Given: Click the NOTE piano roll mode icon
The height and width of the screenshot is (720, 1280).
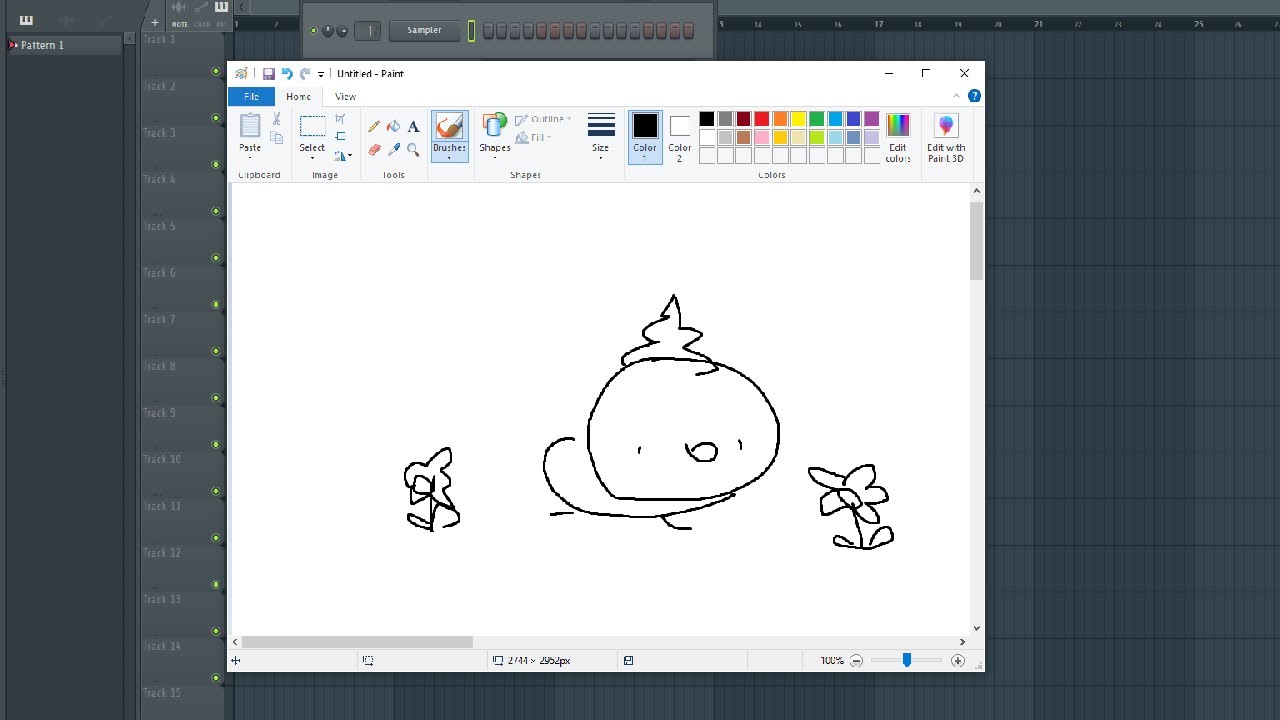Looking at the screenshot, I should [180, 24].
